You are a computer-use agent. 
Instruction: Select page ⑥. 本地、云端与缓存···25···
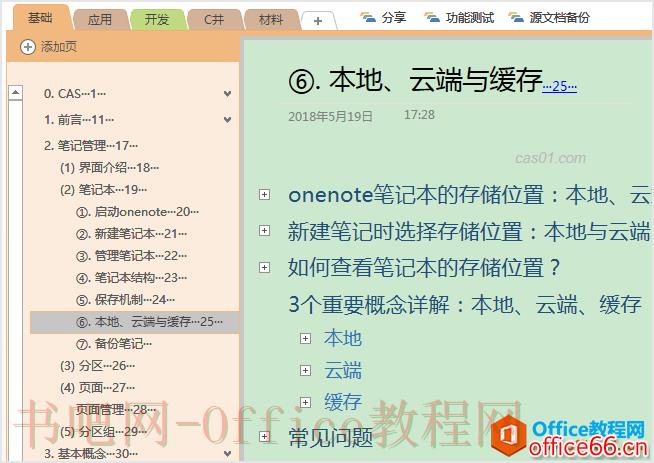click(134, 322)
